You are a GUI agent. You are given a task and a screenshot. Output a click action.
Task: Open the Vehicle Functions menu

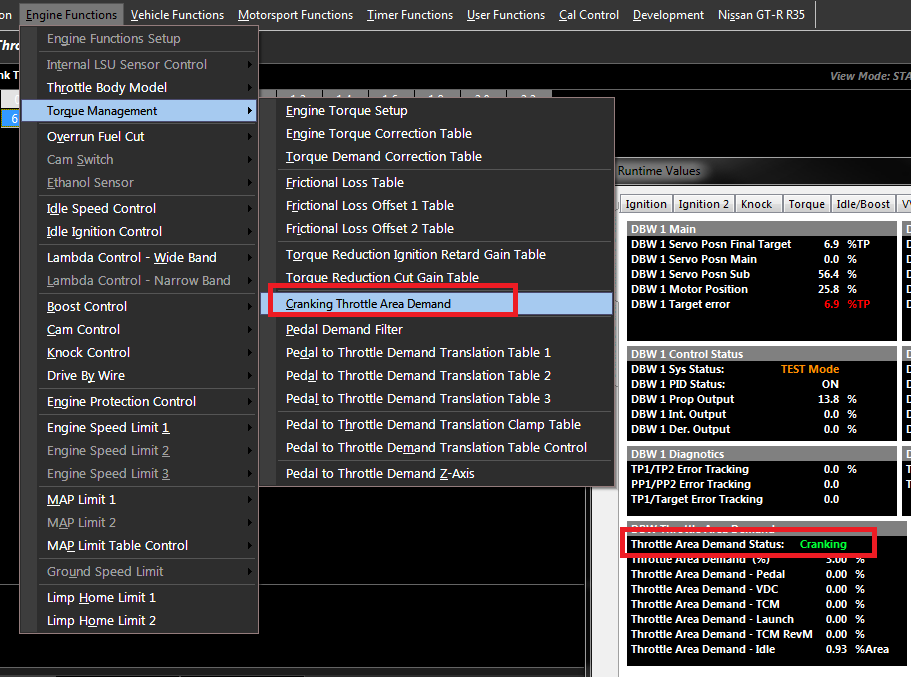(x=177, y=15)
